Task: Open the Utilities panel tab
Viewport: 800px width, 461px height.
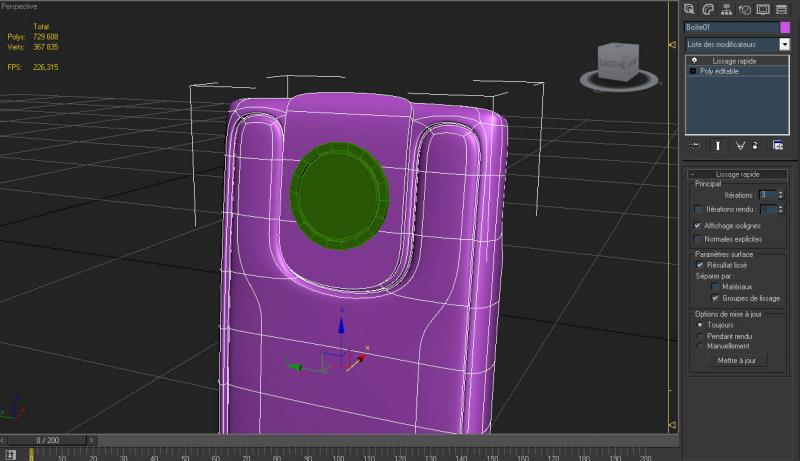Action: tap(781, 9)
